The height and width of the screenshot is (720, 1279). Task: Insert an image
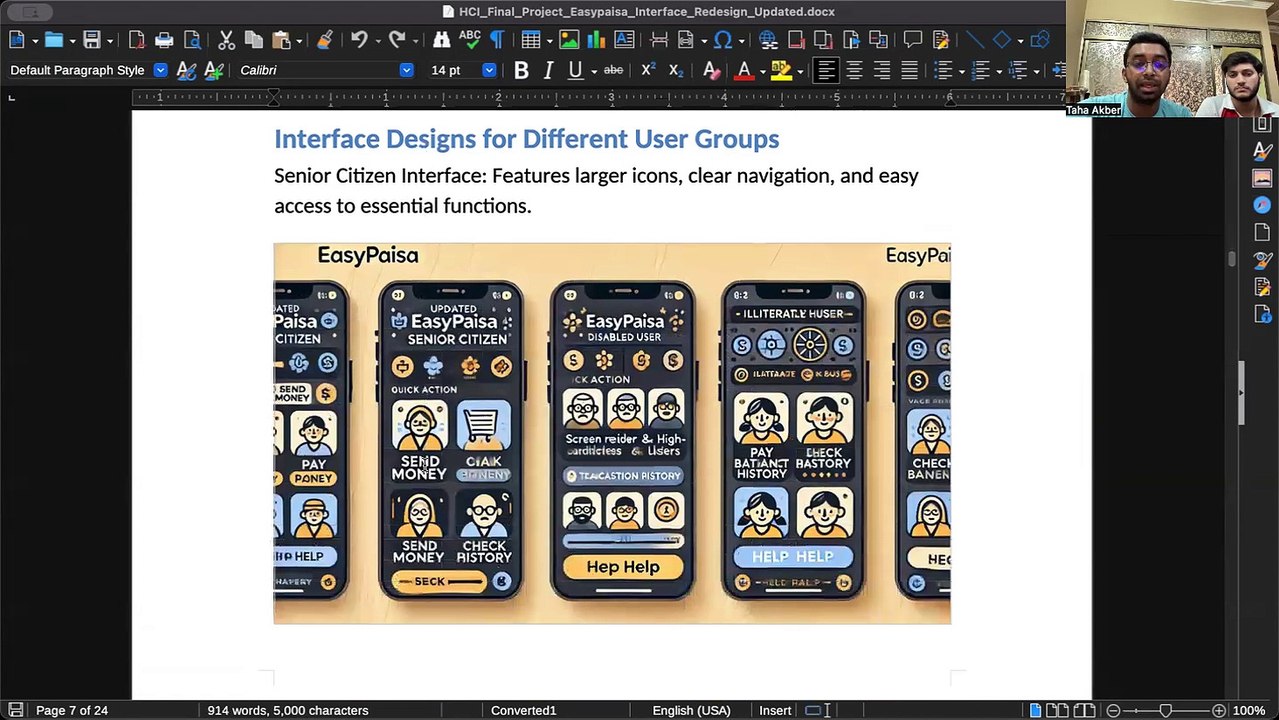(569, 40)
